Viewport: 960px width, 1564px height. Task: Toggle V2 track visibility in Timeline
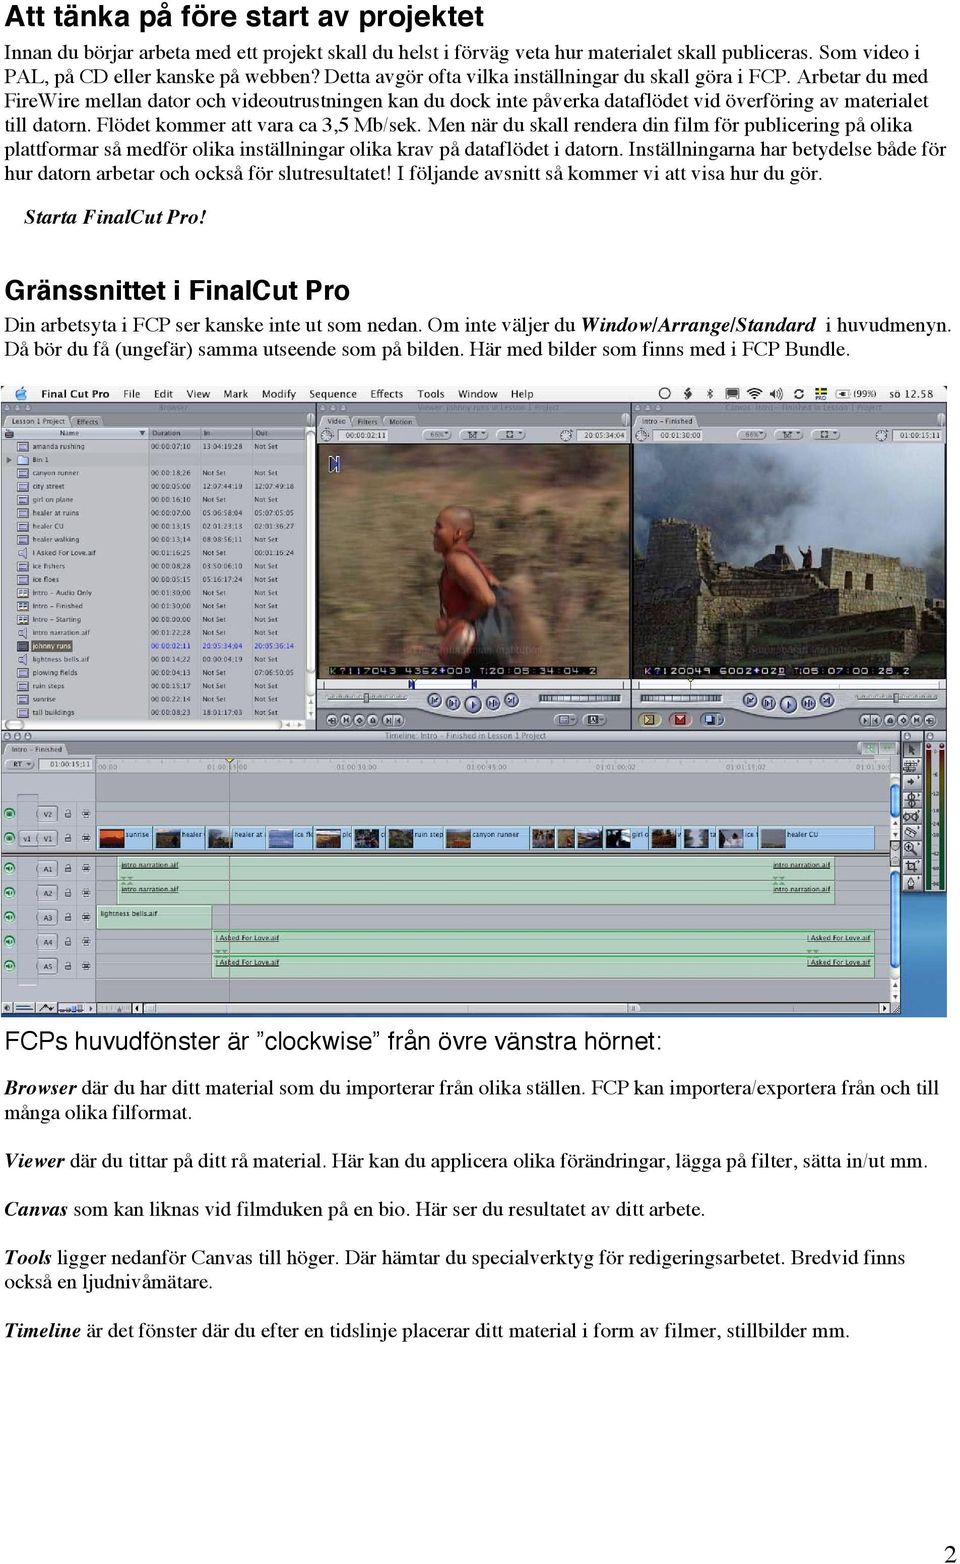(x=10, y=814)
